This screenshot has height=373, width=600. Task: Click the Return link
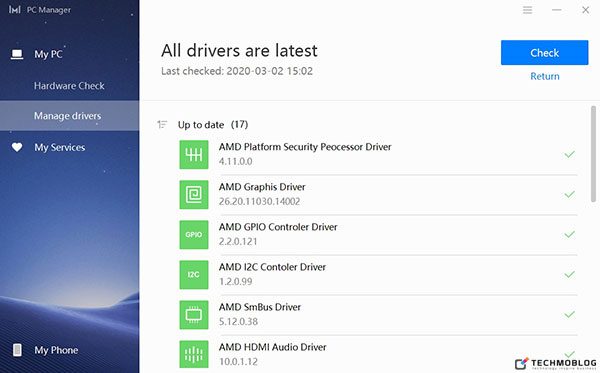point(545,76)
